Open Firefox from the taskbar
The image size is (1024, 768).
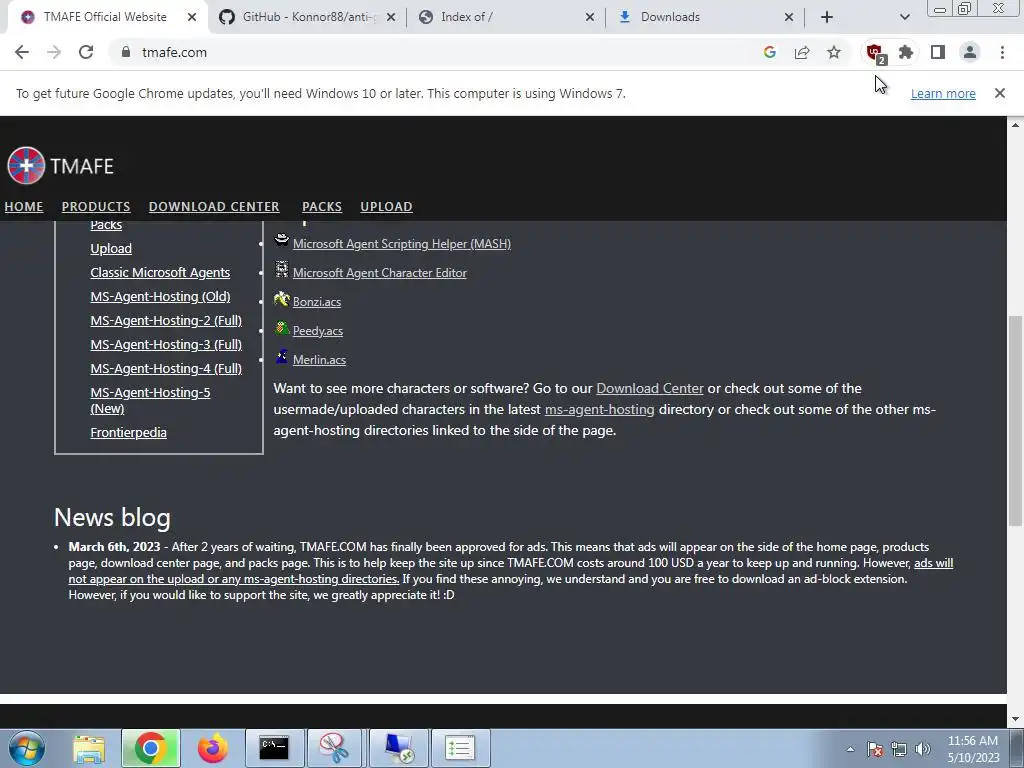[x=213, y=748]
